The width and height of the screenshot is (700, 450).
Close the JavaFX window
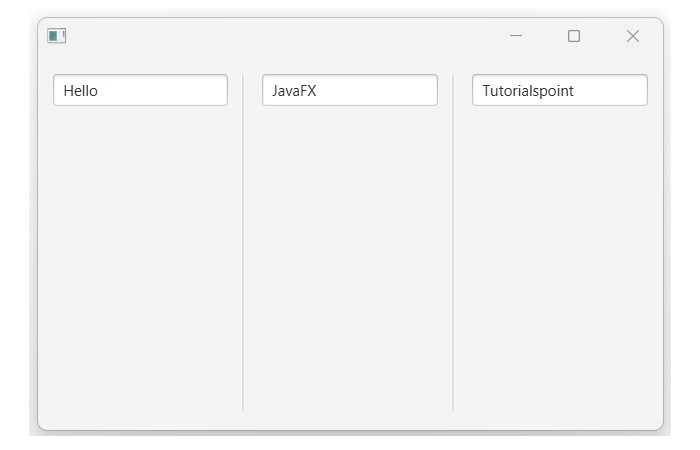632,36
